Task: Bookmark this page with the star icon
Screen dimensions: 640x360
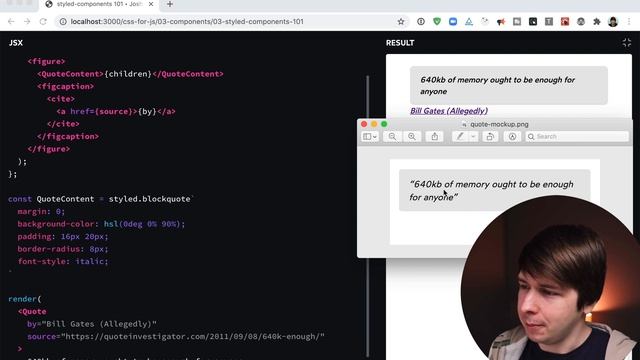Action: (x=401, y=22)
